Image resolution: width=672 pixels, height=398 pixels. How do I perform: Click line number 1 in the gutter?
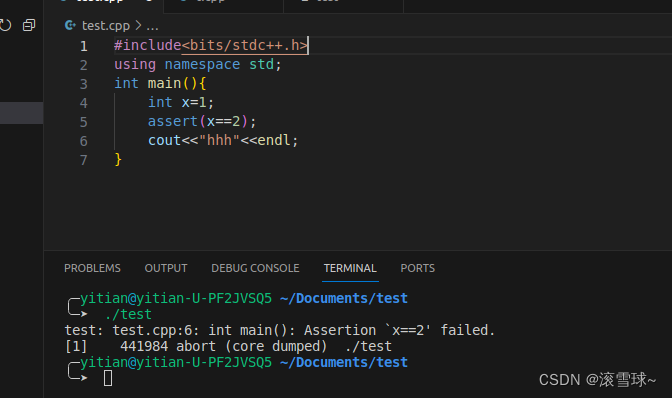pos(84,46)
